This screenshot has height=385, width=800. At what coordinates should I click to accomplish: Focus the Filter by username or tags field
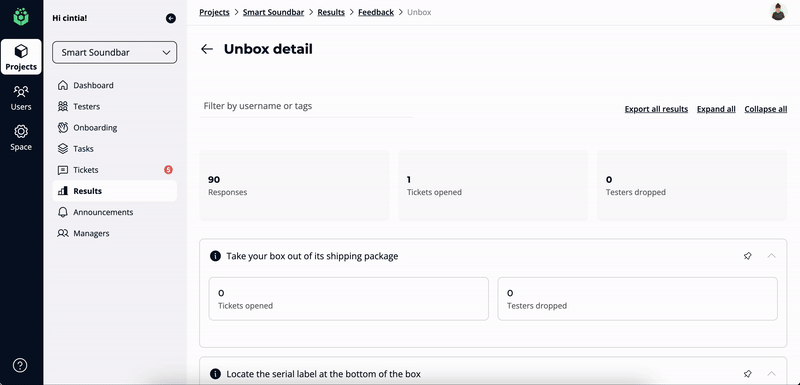306,106
